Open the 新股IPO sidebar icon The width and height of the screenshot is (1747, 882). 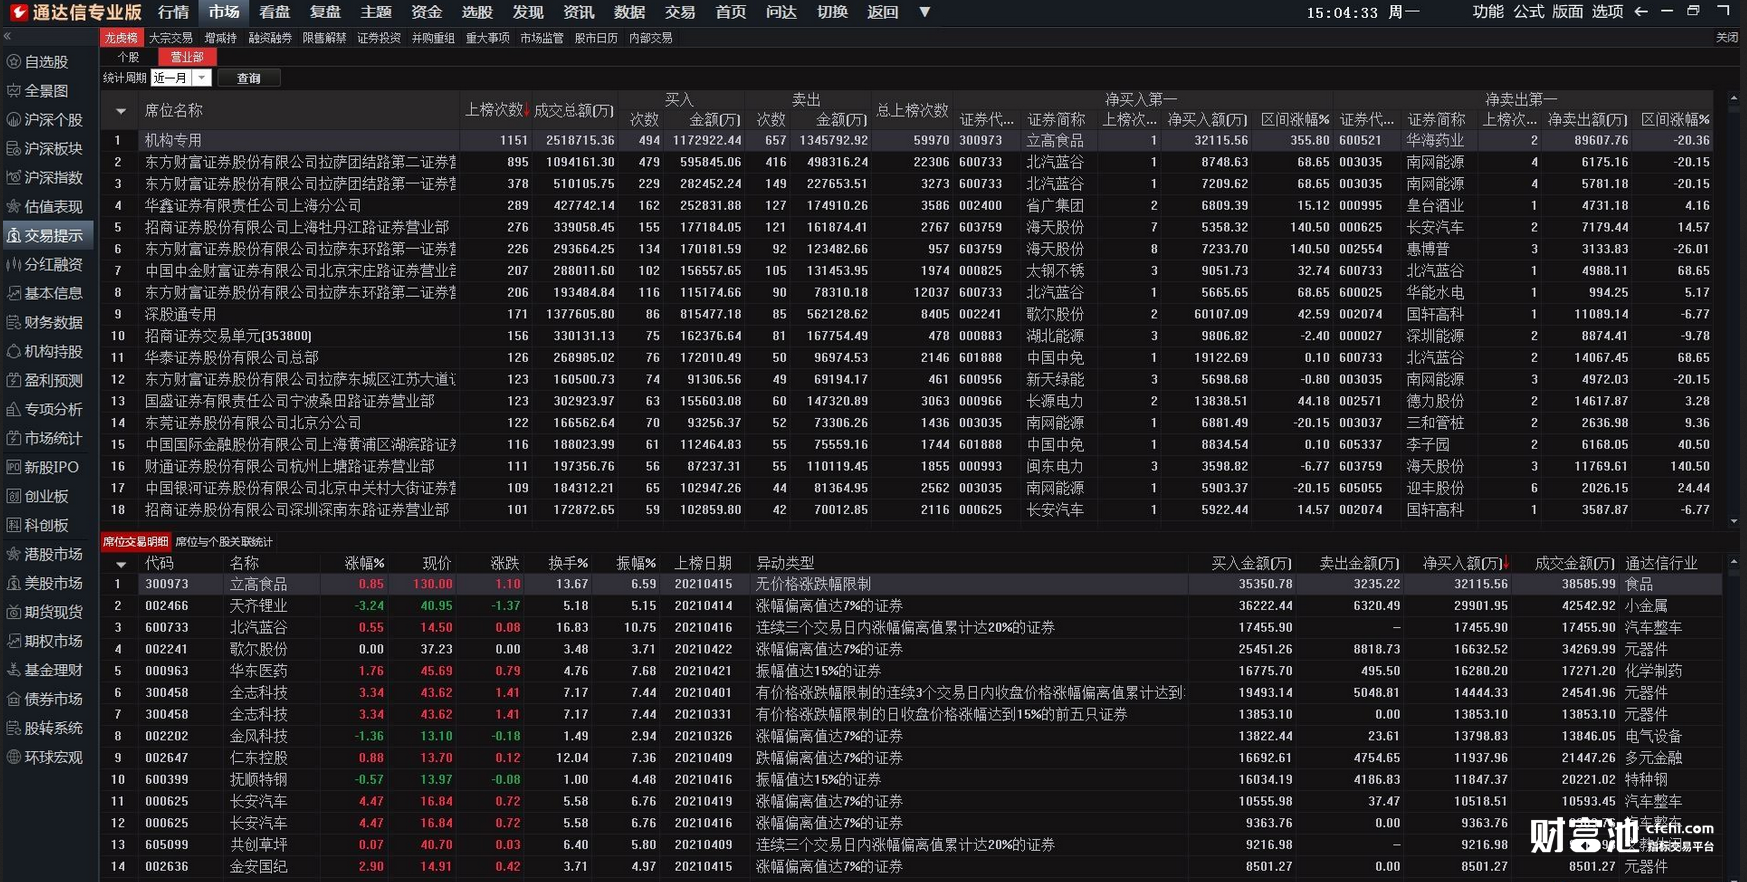14,468
